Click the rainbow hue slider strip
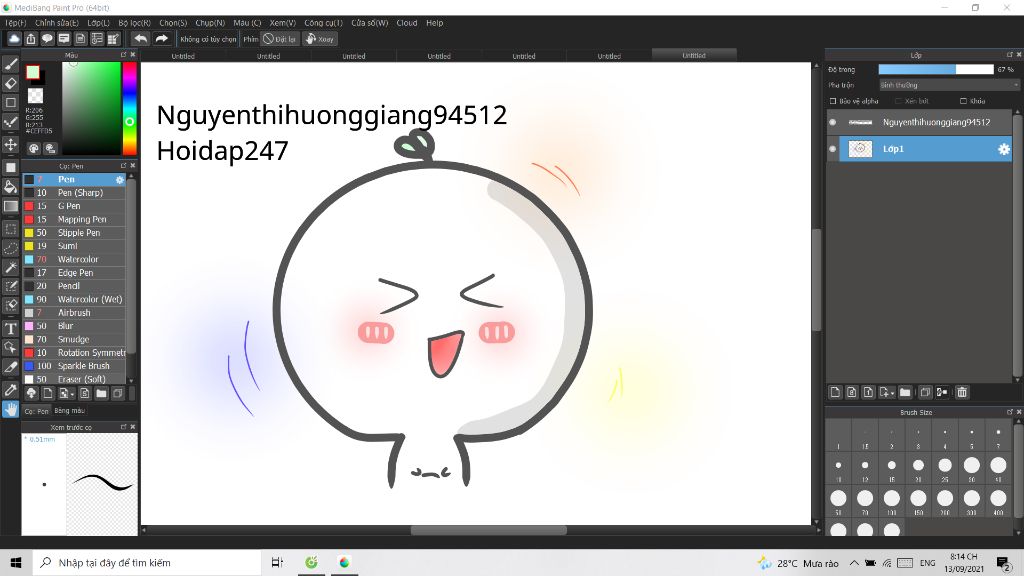1024x576 pixels. click(x=130, y=108)
